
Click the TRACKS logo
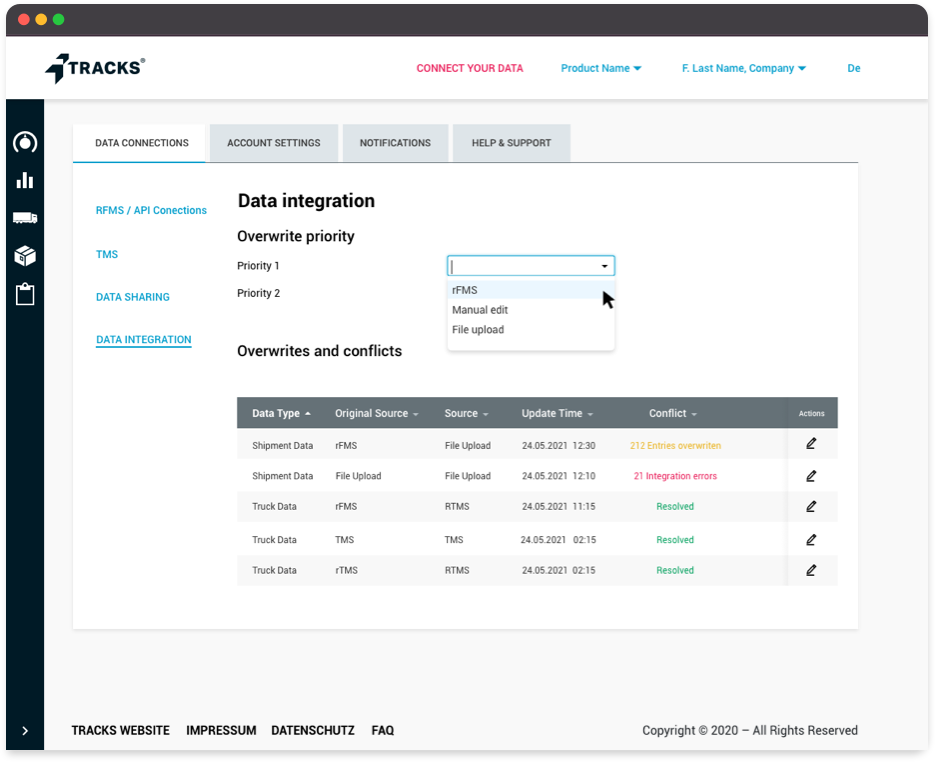tap(96, 68)
